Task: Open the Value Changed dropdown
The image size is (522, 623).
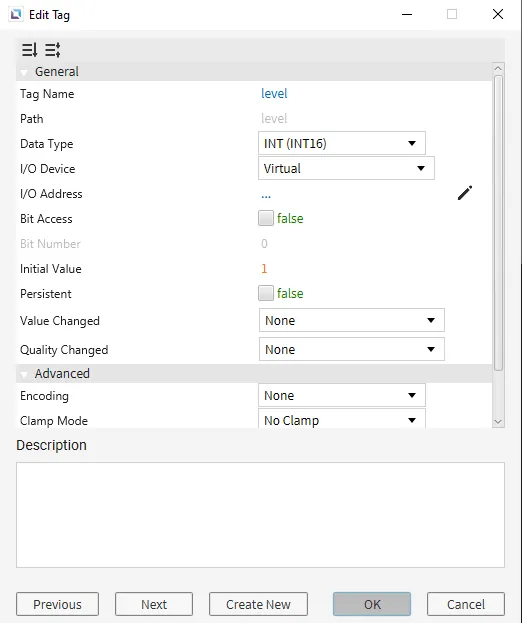Action: tap(352, 320)
